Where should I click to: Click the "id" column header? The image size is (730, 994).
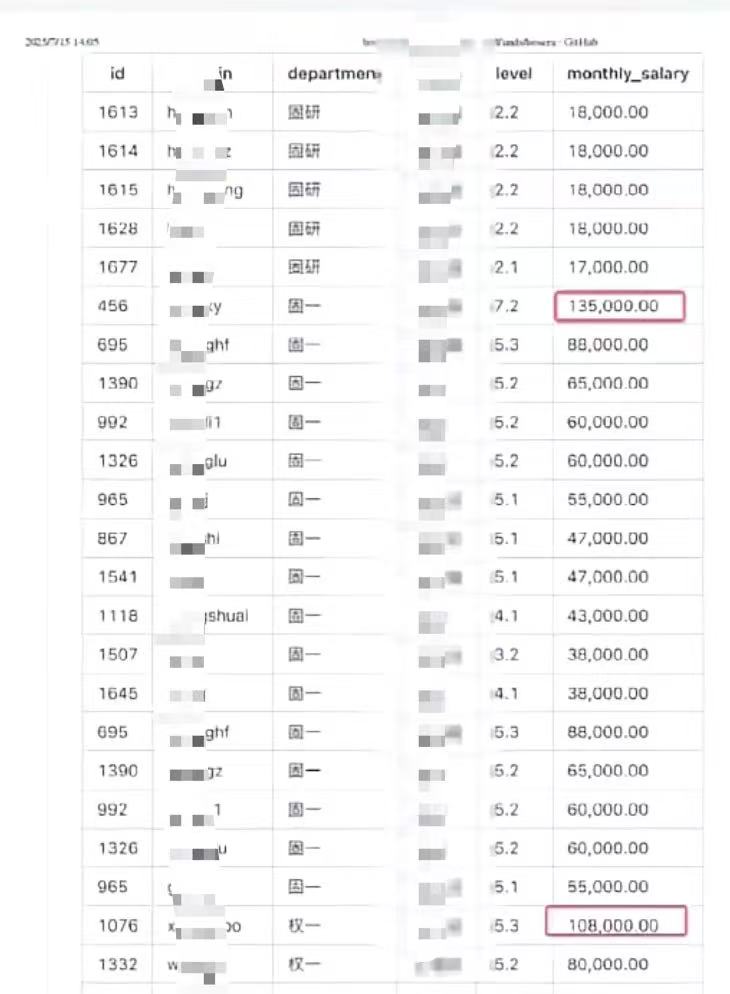click(117, 74)
